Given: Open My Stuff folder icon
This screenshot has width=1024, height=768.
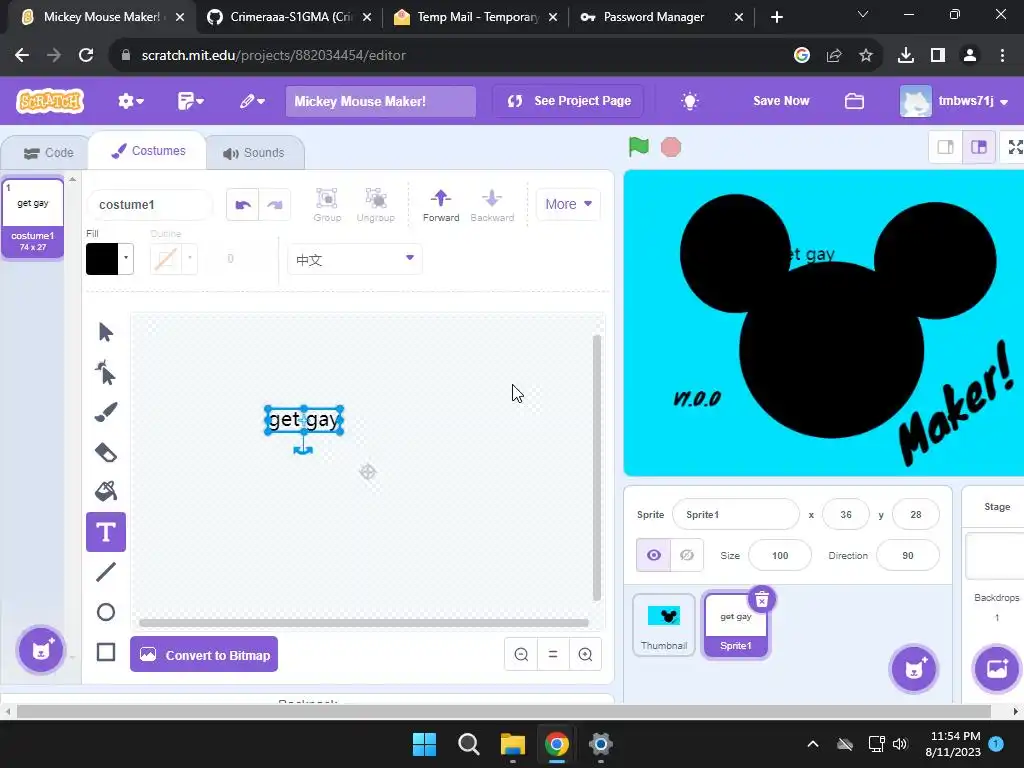Looking at the screenshot, I should pos(854,101).
